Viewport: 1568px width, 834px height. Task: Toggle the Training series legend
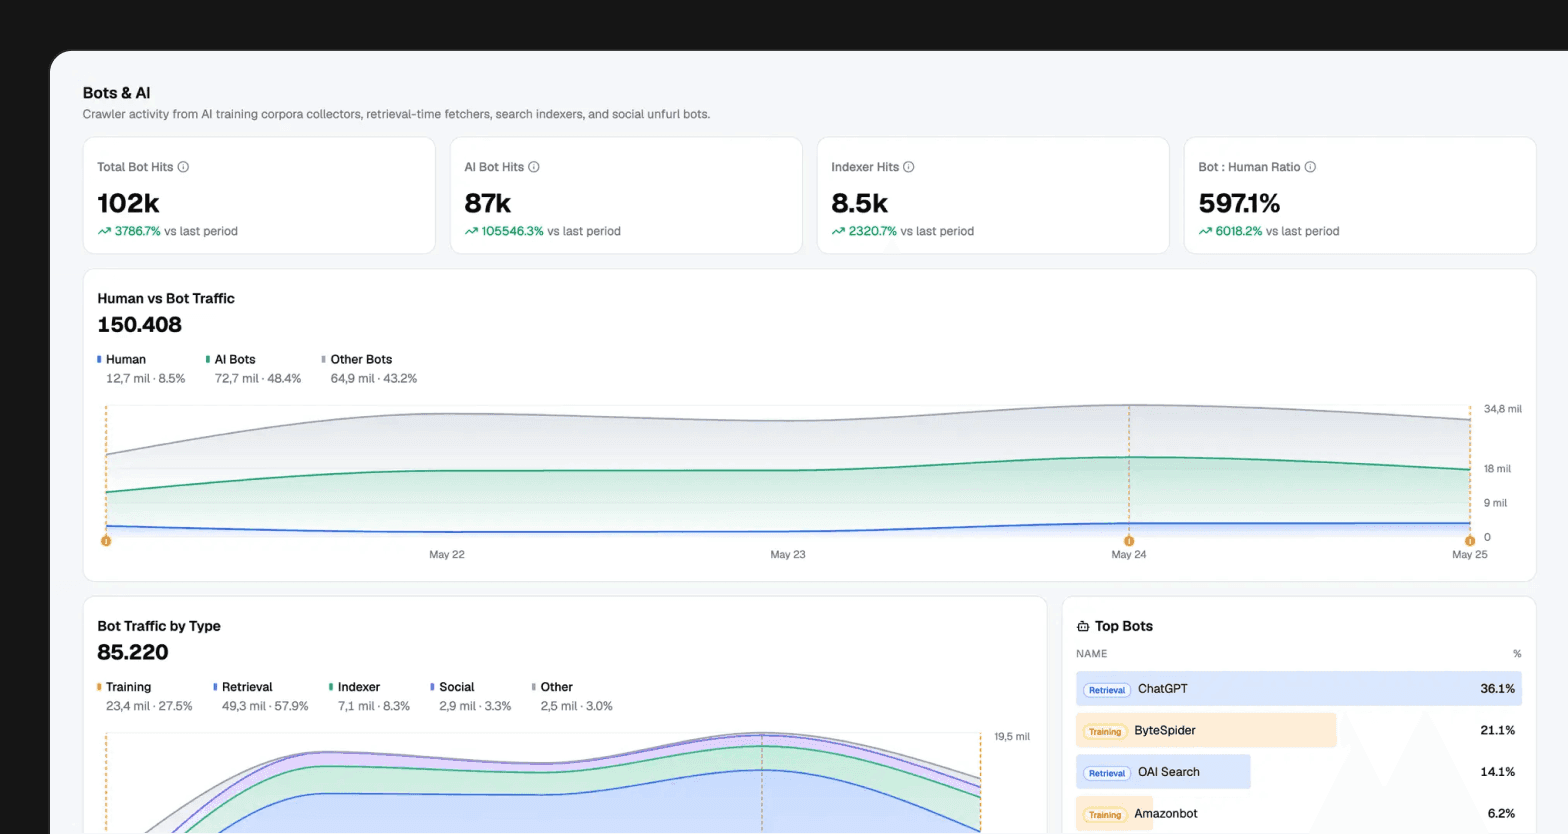(x=124, y=687)
